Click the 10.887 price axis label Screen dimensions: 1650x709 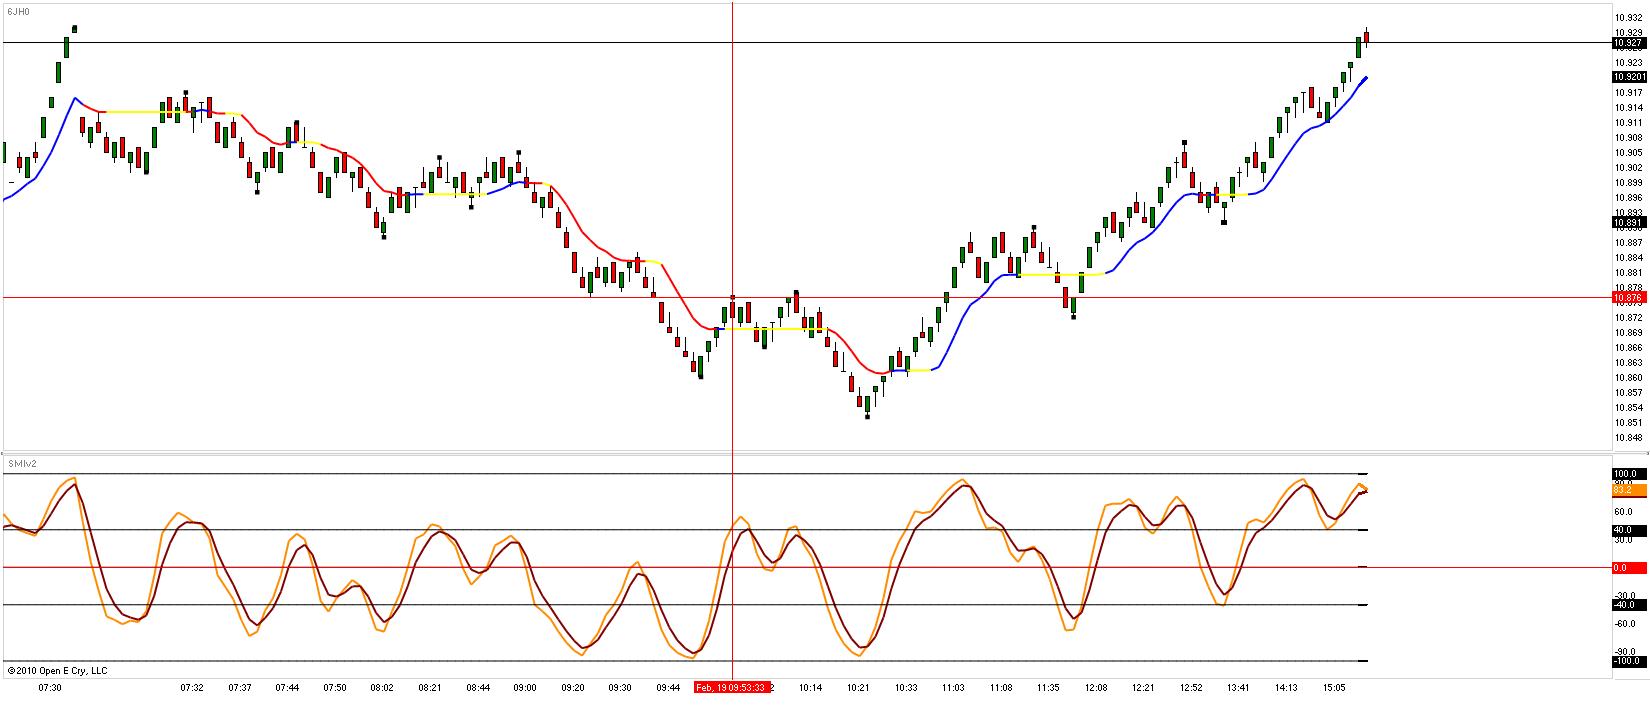[x=1628, y=242]
